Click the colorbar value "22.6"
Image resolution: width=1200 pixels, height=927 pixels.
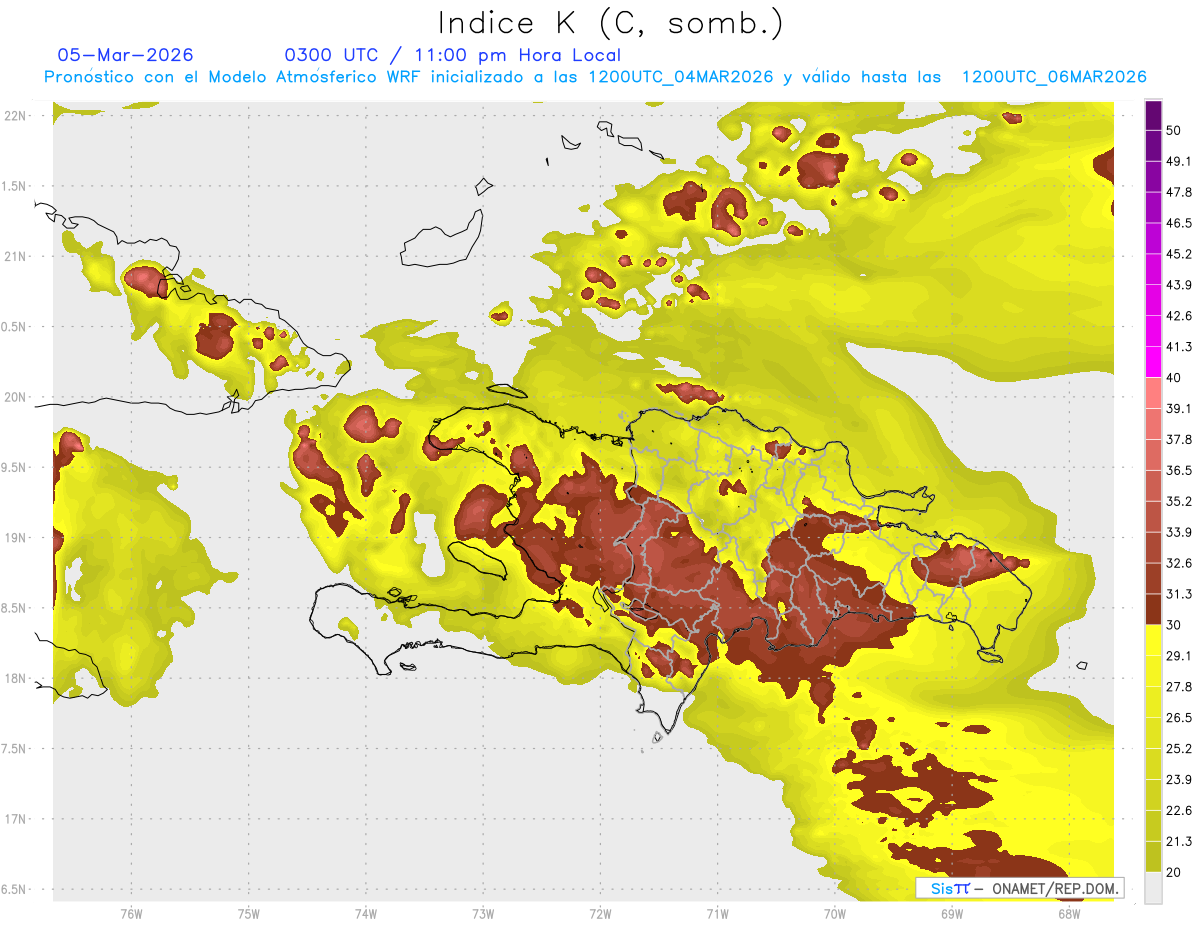tap(1179, 811)
